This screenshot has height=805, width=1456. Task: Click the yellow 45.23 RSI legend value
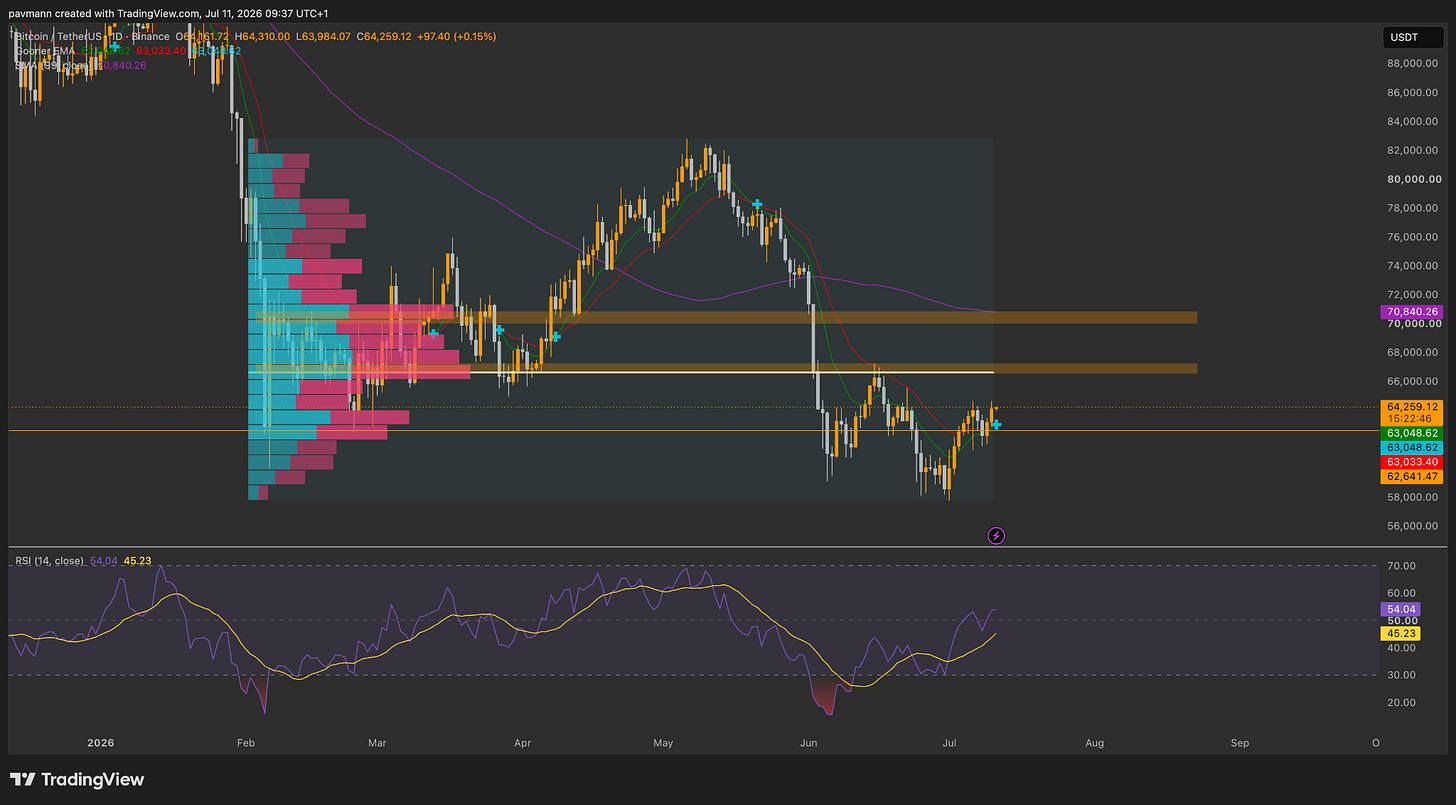(136, 561)
